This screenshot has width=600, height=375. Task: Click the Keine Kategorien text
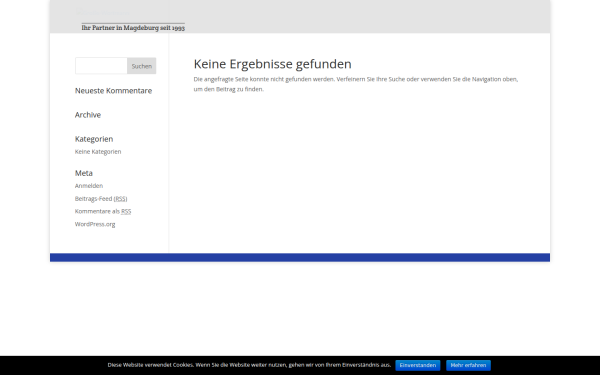(x=98, y=152)
